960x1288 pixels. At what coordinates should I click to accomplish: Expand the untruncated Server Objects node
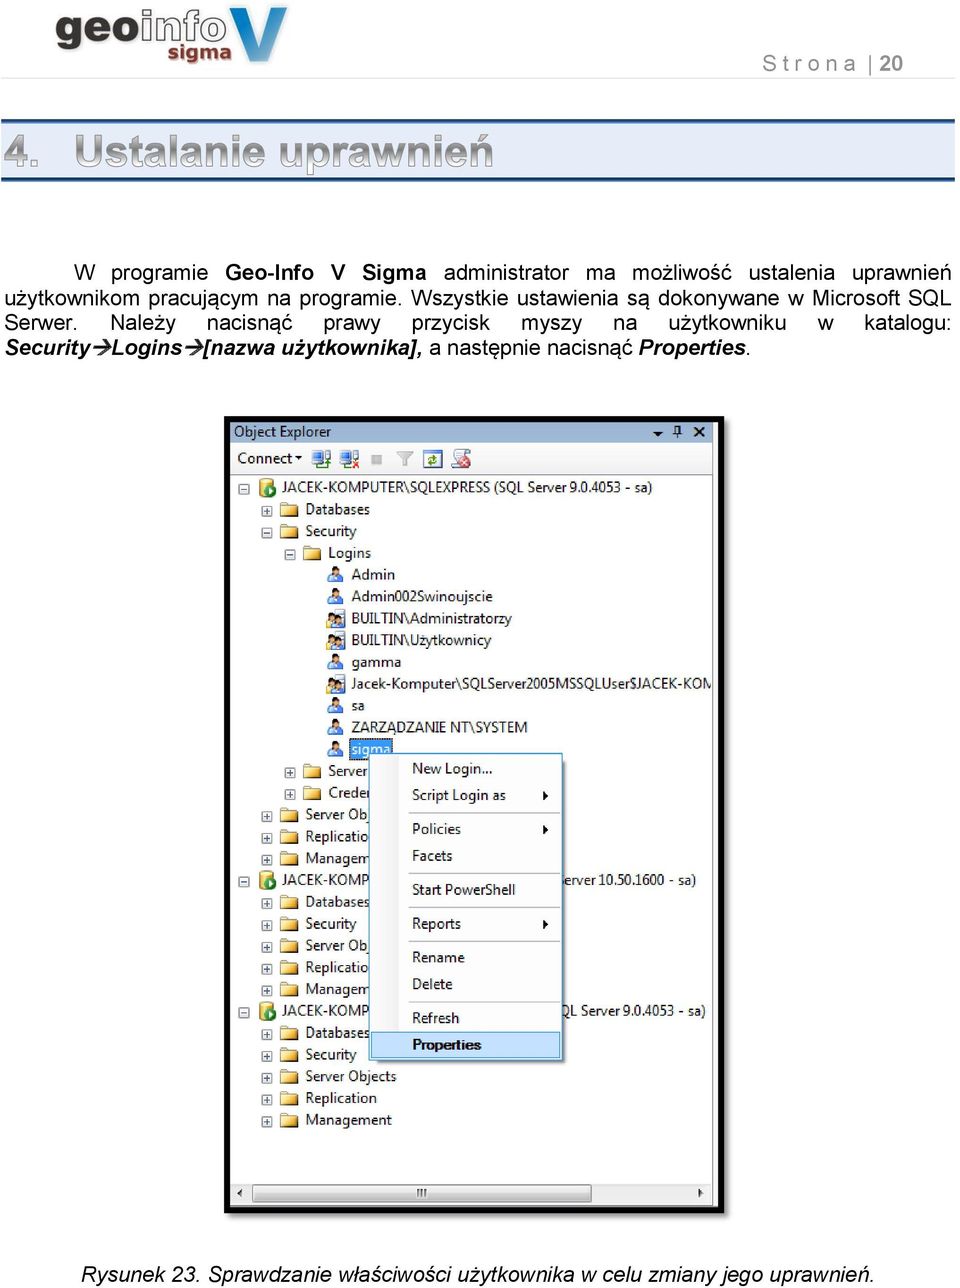(267, 1078)
